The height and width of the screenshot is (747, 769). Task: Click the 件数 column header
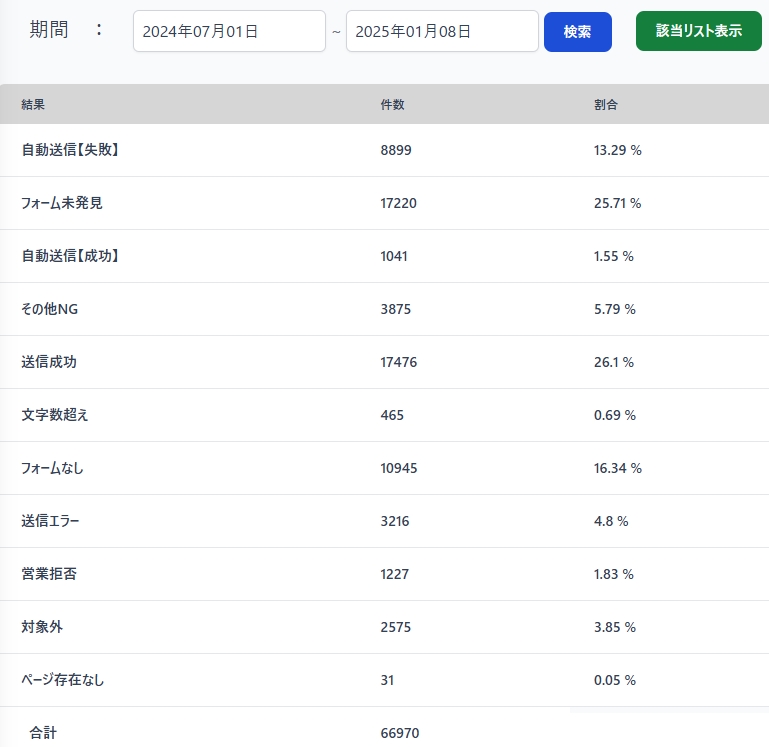click(392, 105)
